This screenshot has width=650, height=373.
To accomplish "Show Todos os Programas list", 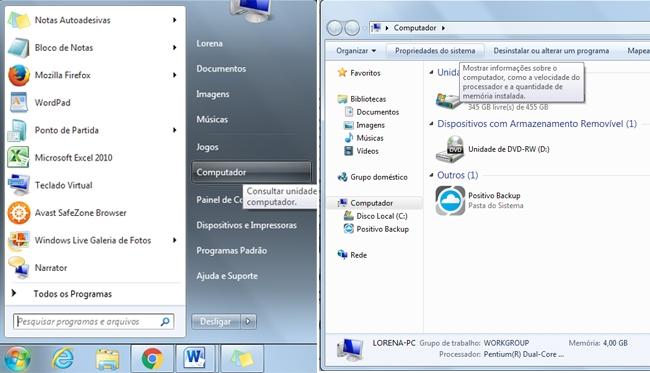I will click(x=73, y=294).
